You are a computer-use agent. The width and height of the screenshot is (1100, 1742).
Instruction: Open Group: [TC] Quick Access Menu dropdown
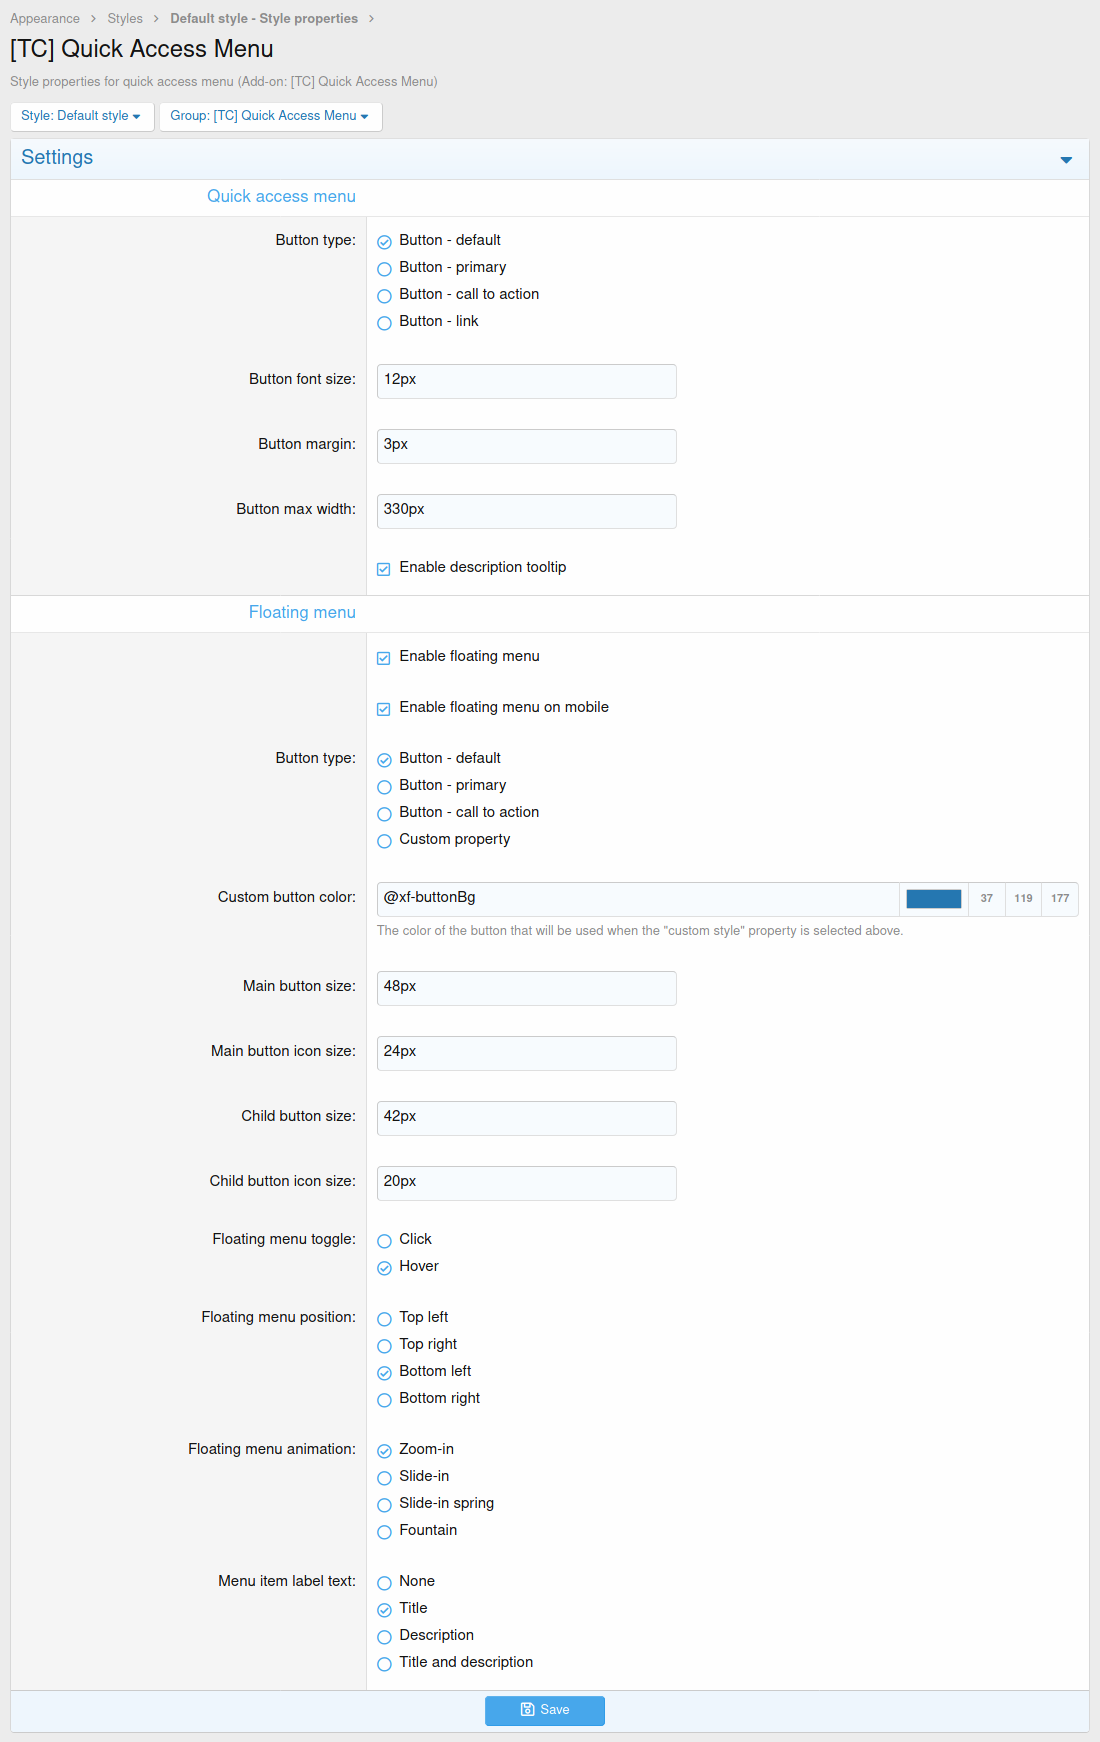pos(270,116)
